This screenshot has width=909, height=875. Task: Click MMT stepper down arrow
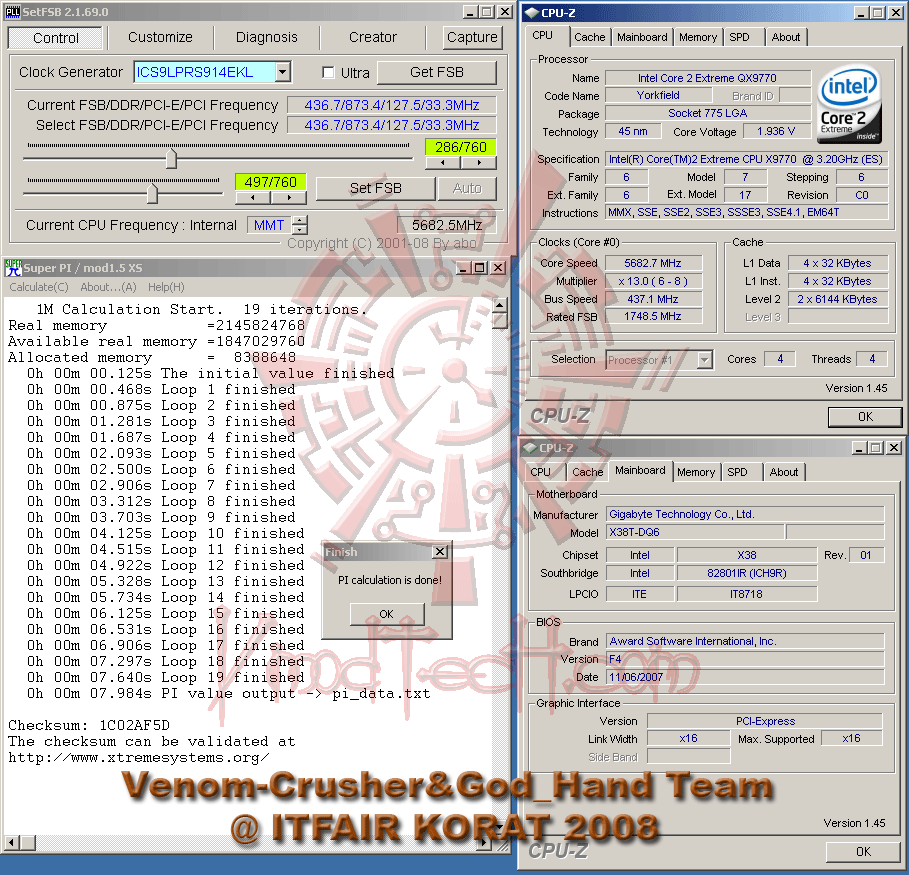click(x=300, y=230)
